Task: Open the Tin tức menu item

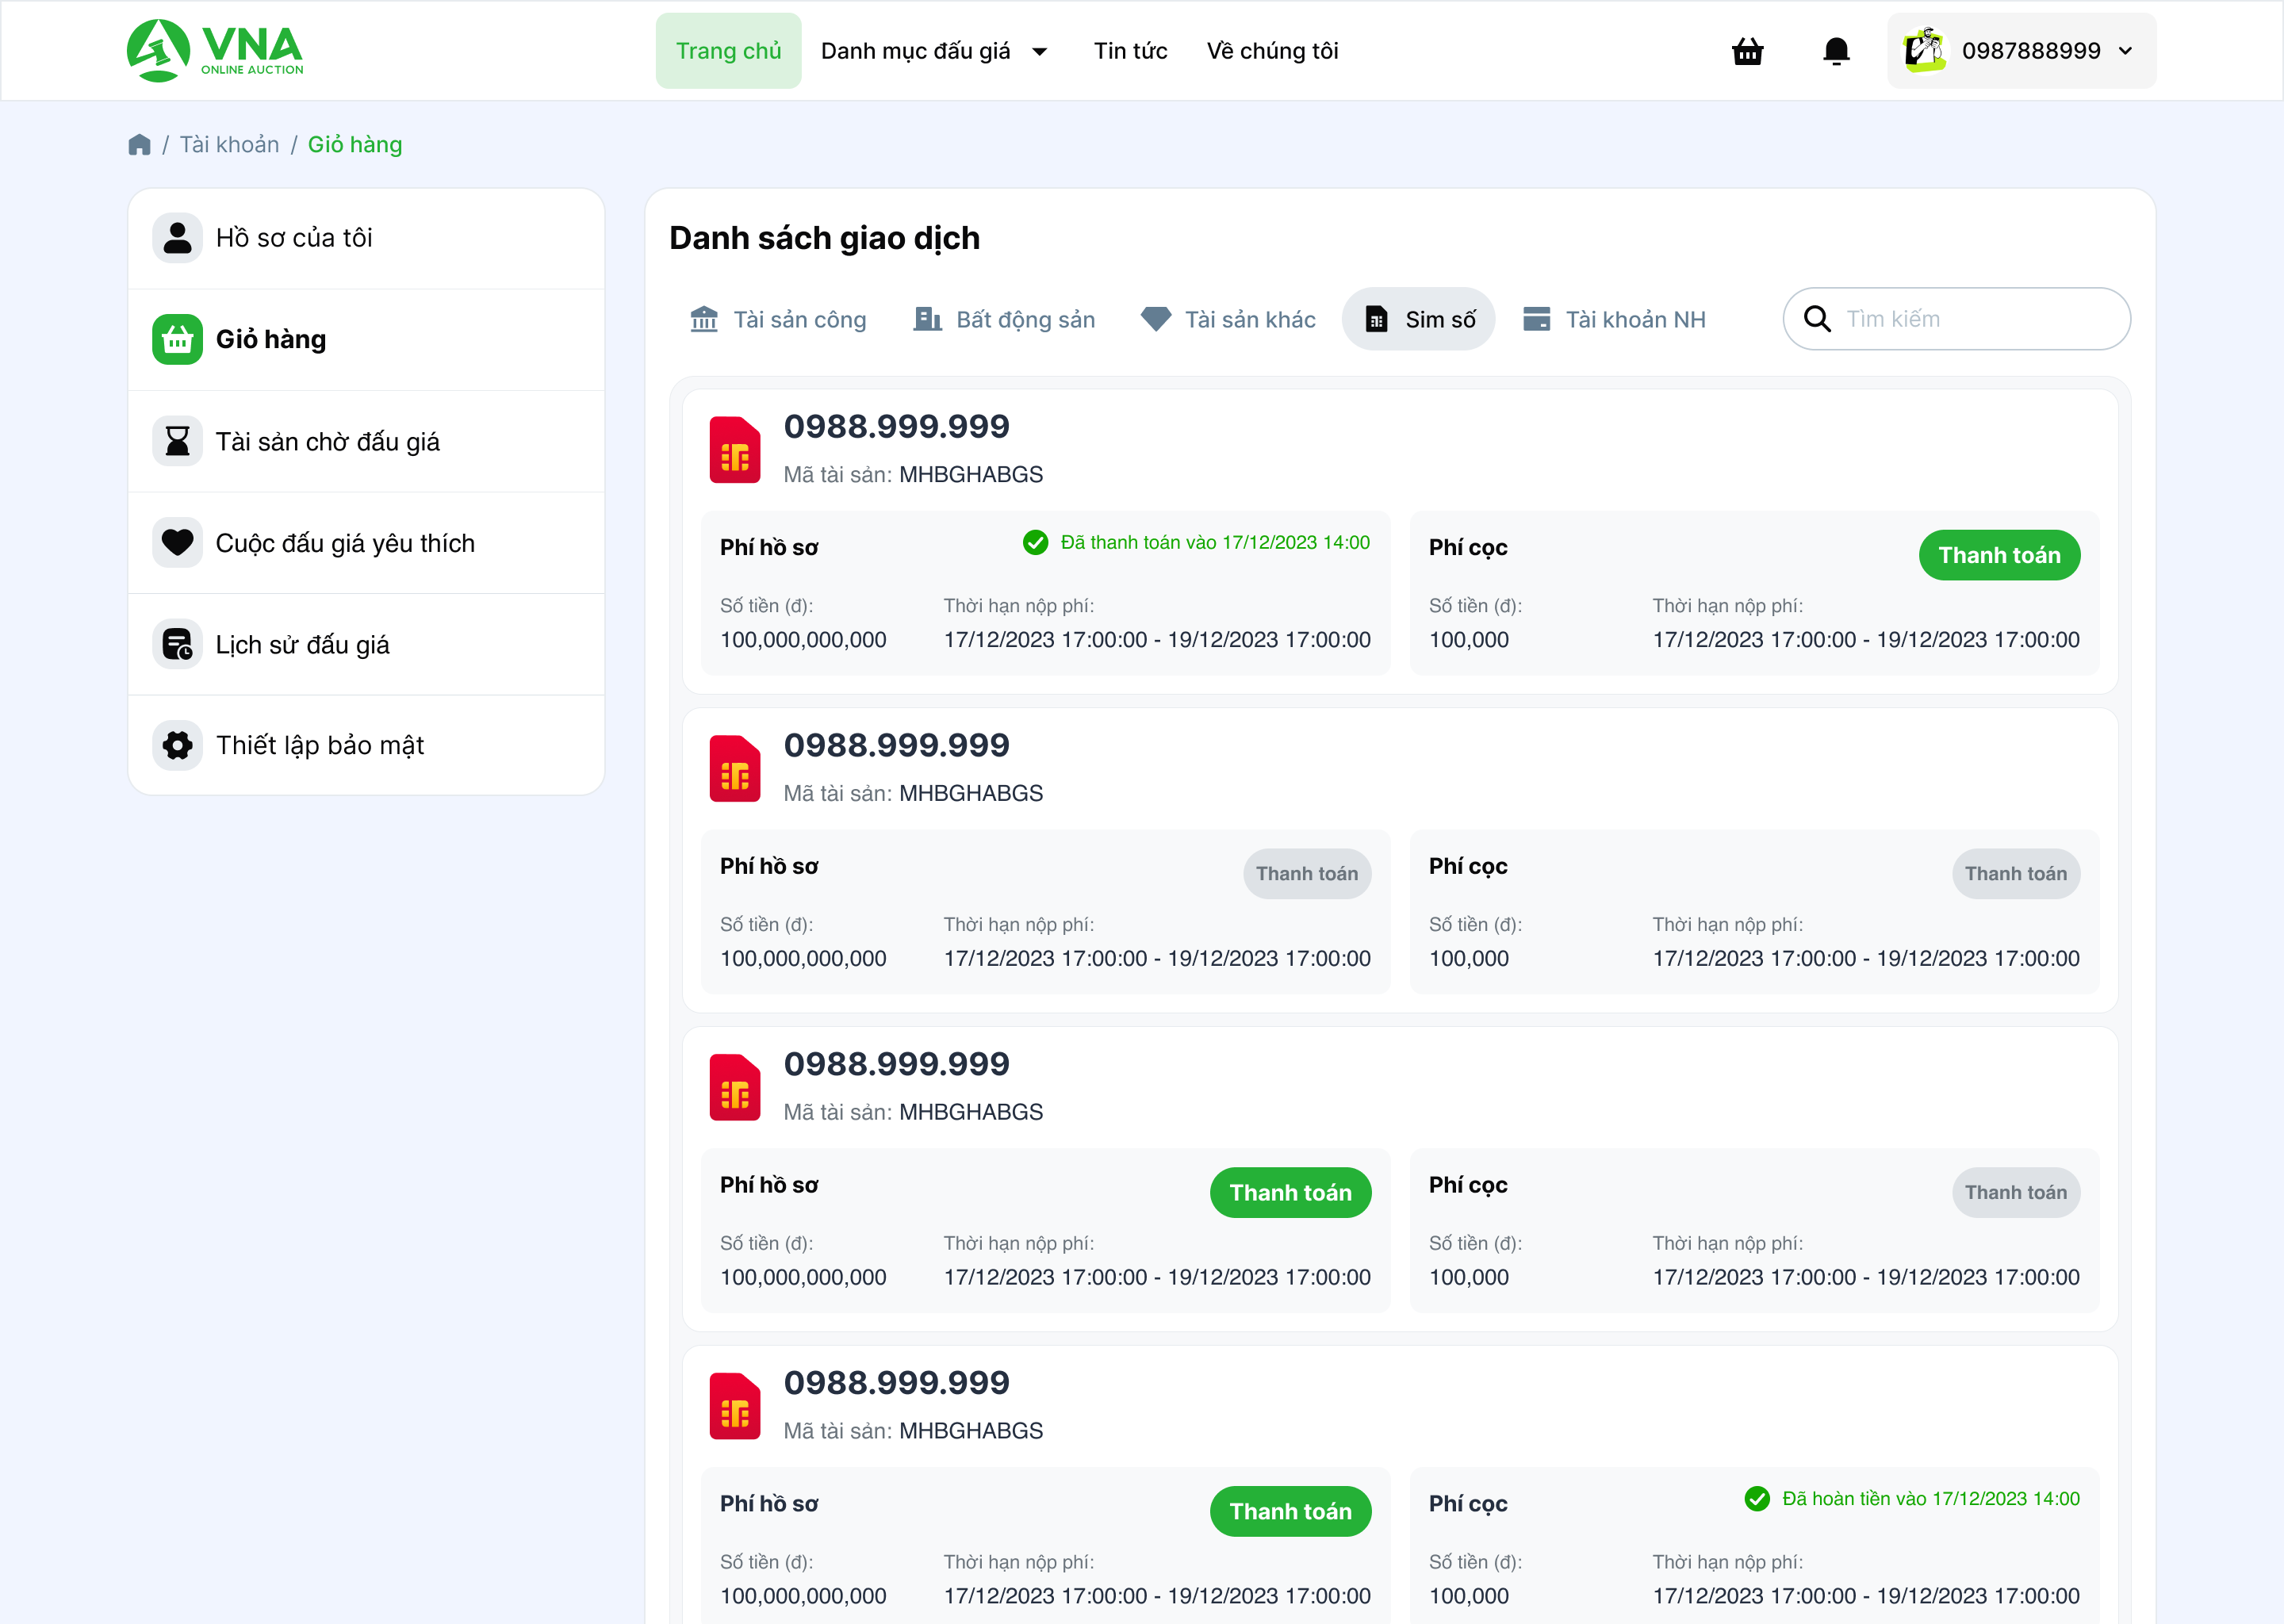Action: tap(1130, 51)
